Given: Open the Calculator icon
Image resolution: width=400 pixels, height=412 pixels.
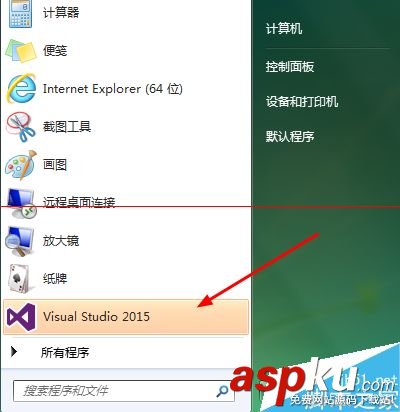Looking at the screenshot, I should click(x=21, y=14).
